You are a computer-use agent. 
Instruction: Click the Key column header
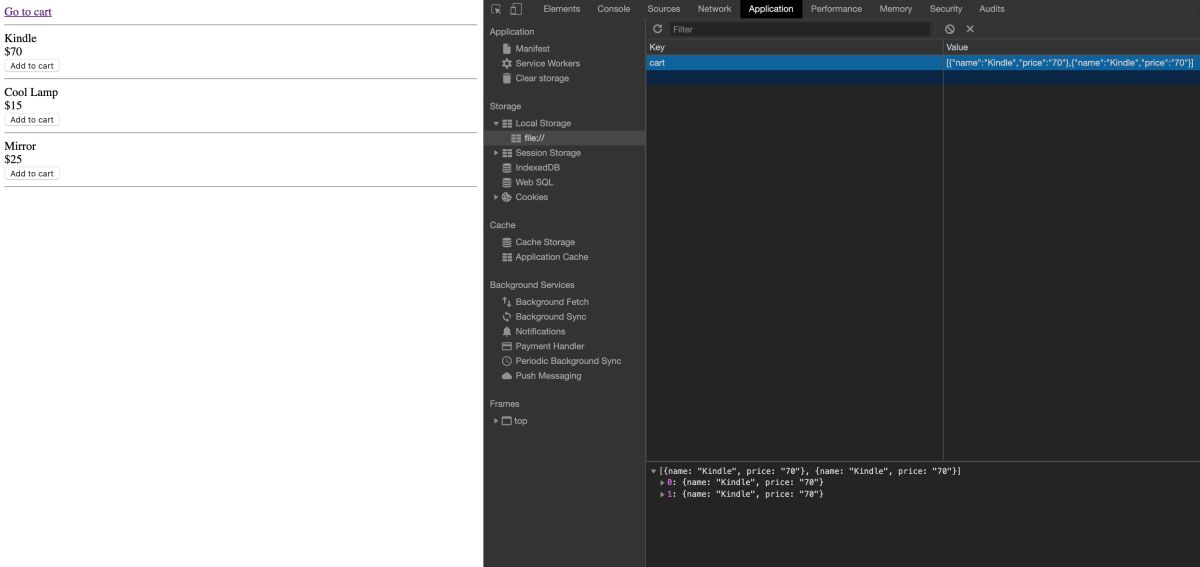[794, 47]
